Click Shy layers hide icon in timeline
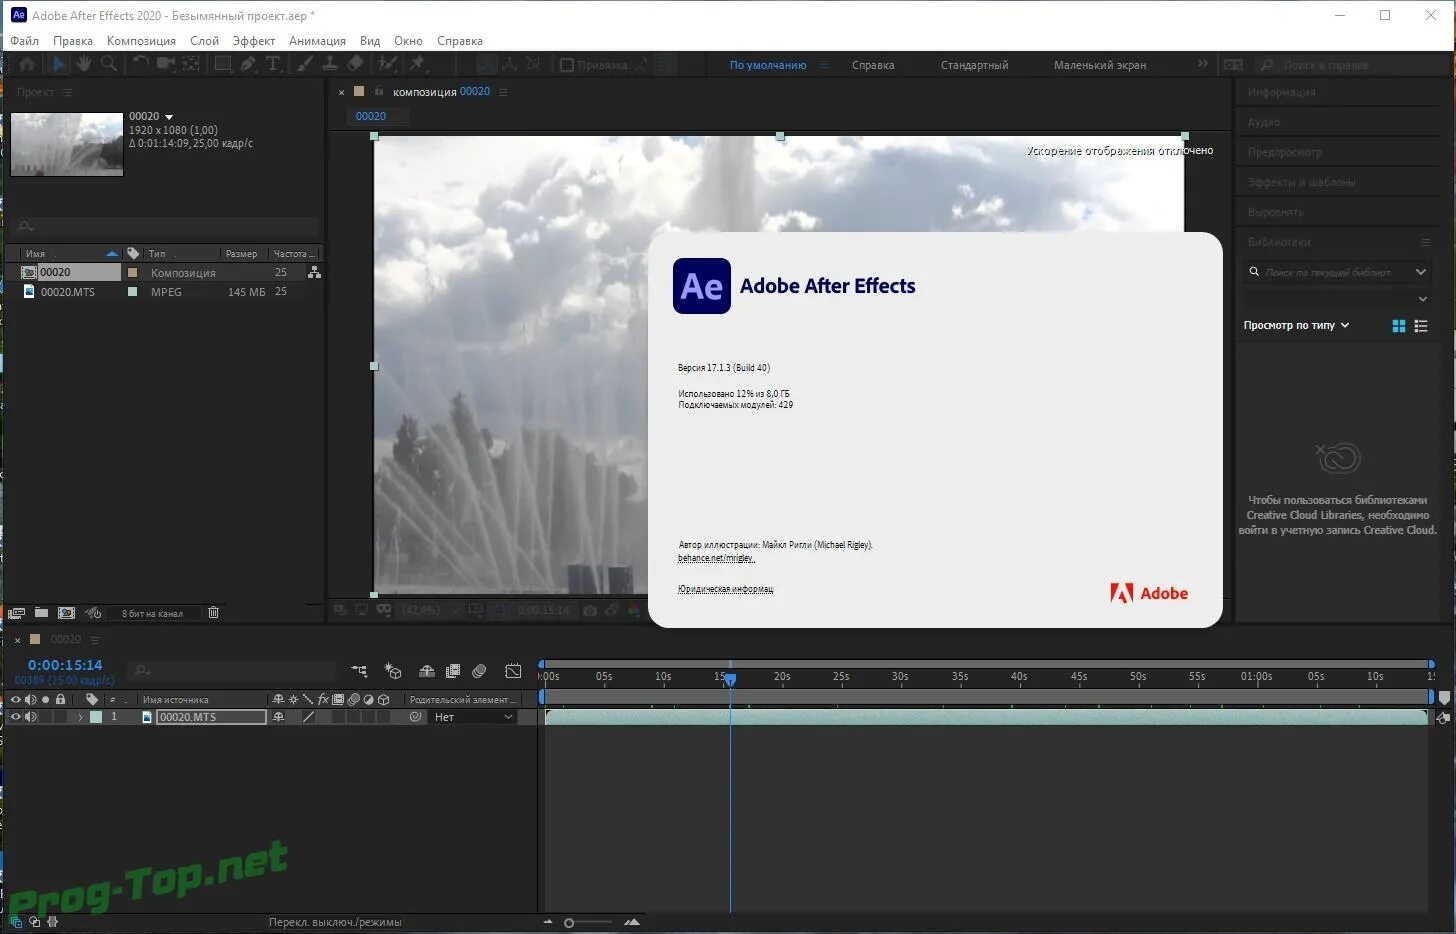The height and width of the screenshot is (934, 1456). point(427,671)
